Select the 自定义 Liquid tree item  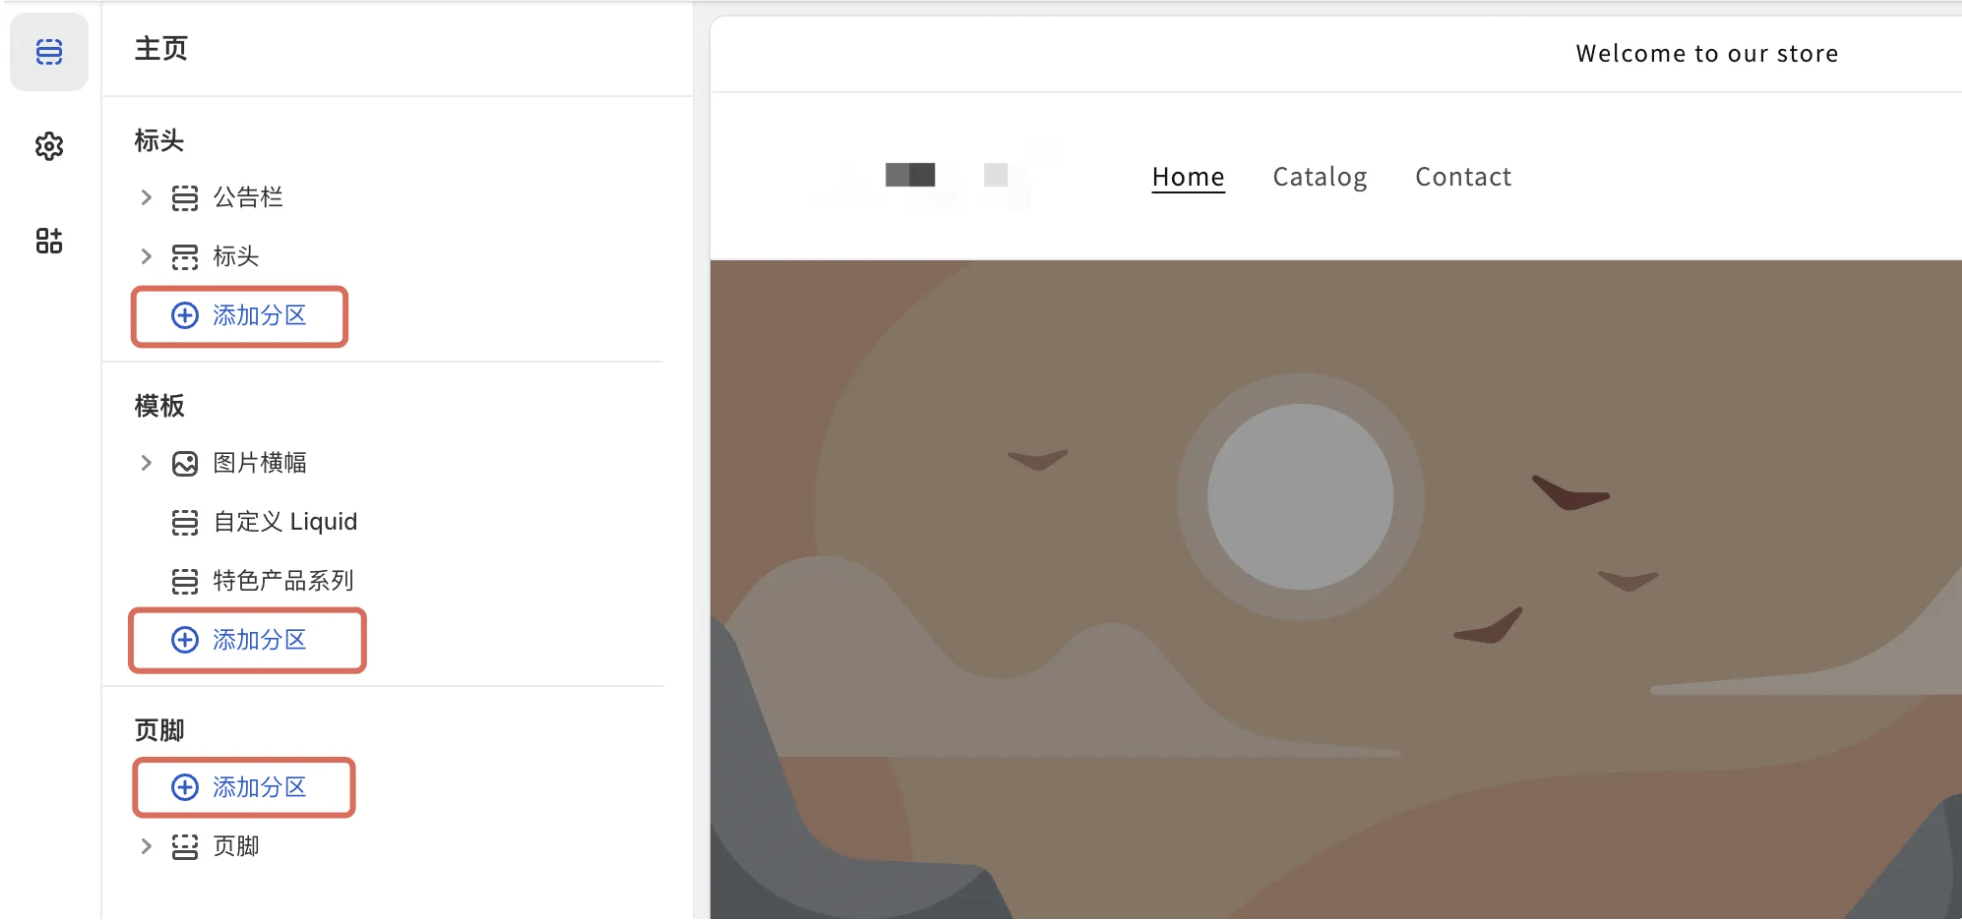coord(285,522)
